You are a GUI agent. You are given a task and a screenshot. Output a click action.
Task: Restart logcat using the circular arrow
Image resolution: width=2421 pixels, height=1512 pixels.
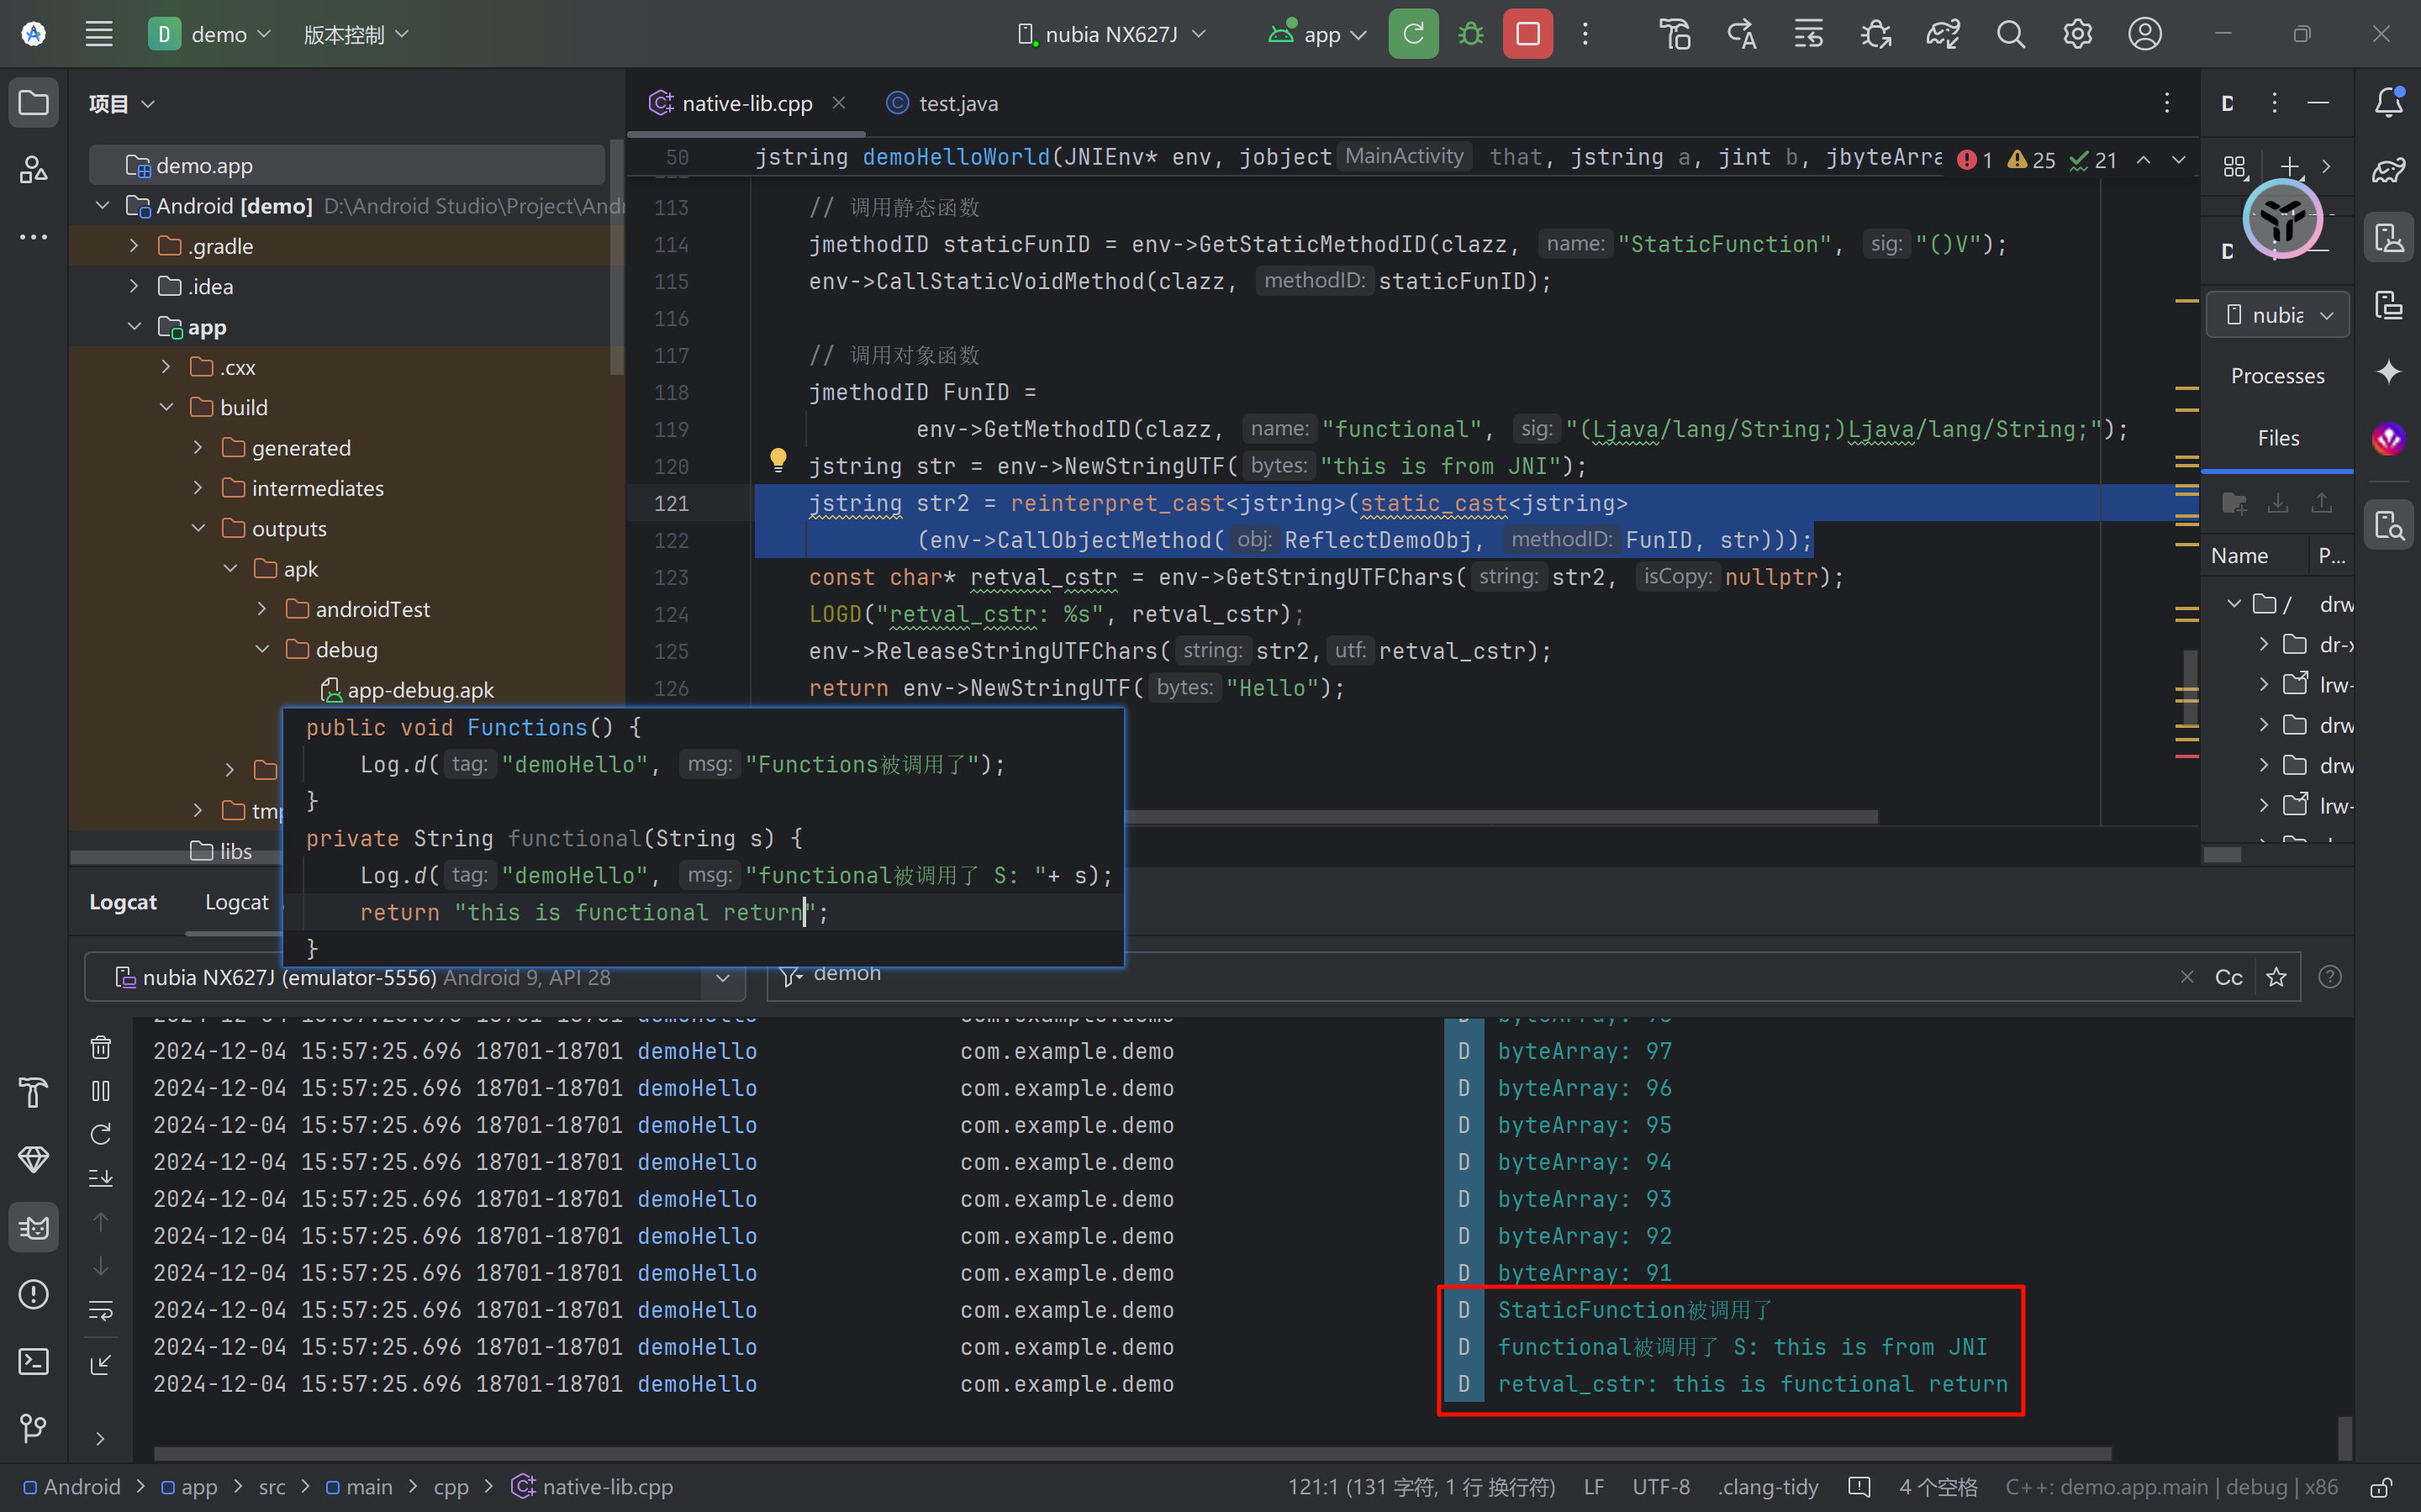click(x=101, y=1134)
